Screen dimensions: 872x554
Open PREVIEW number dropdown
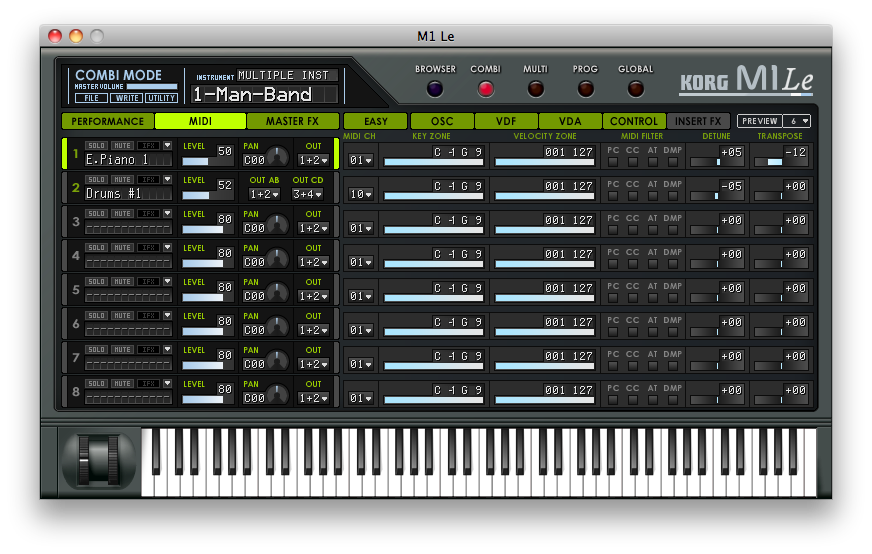point(797,121)
